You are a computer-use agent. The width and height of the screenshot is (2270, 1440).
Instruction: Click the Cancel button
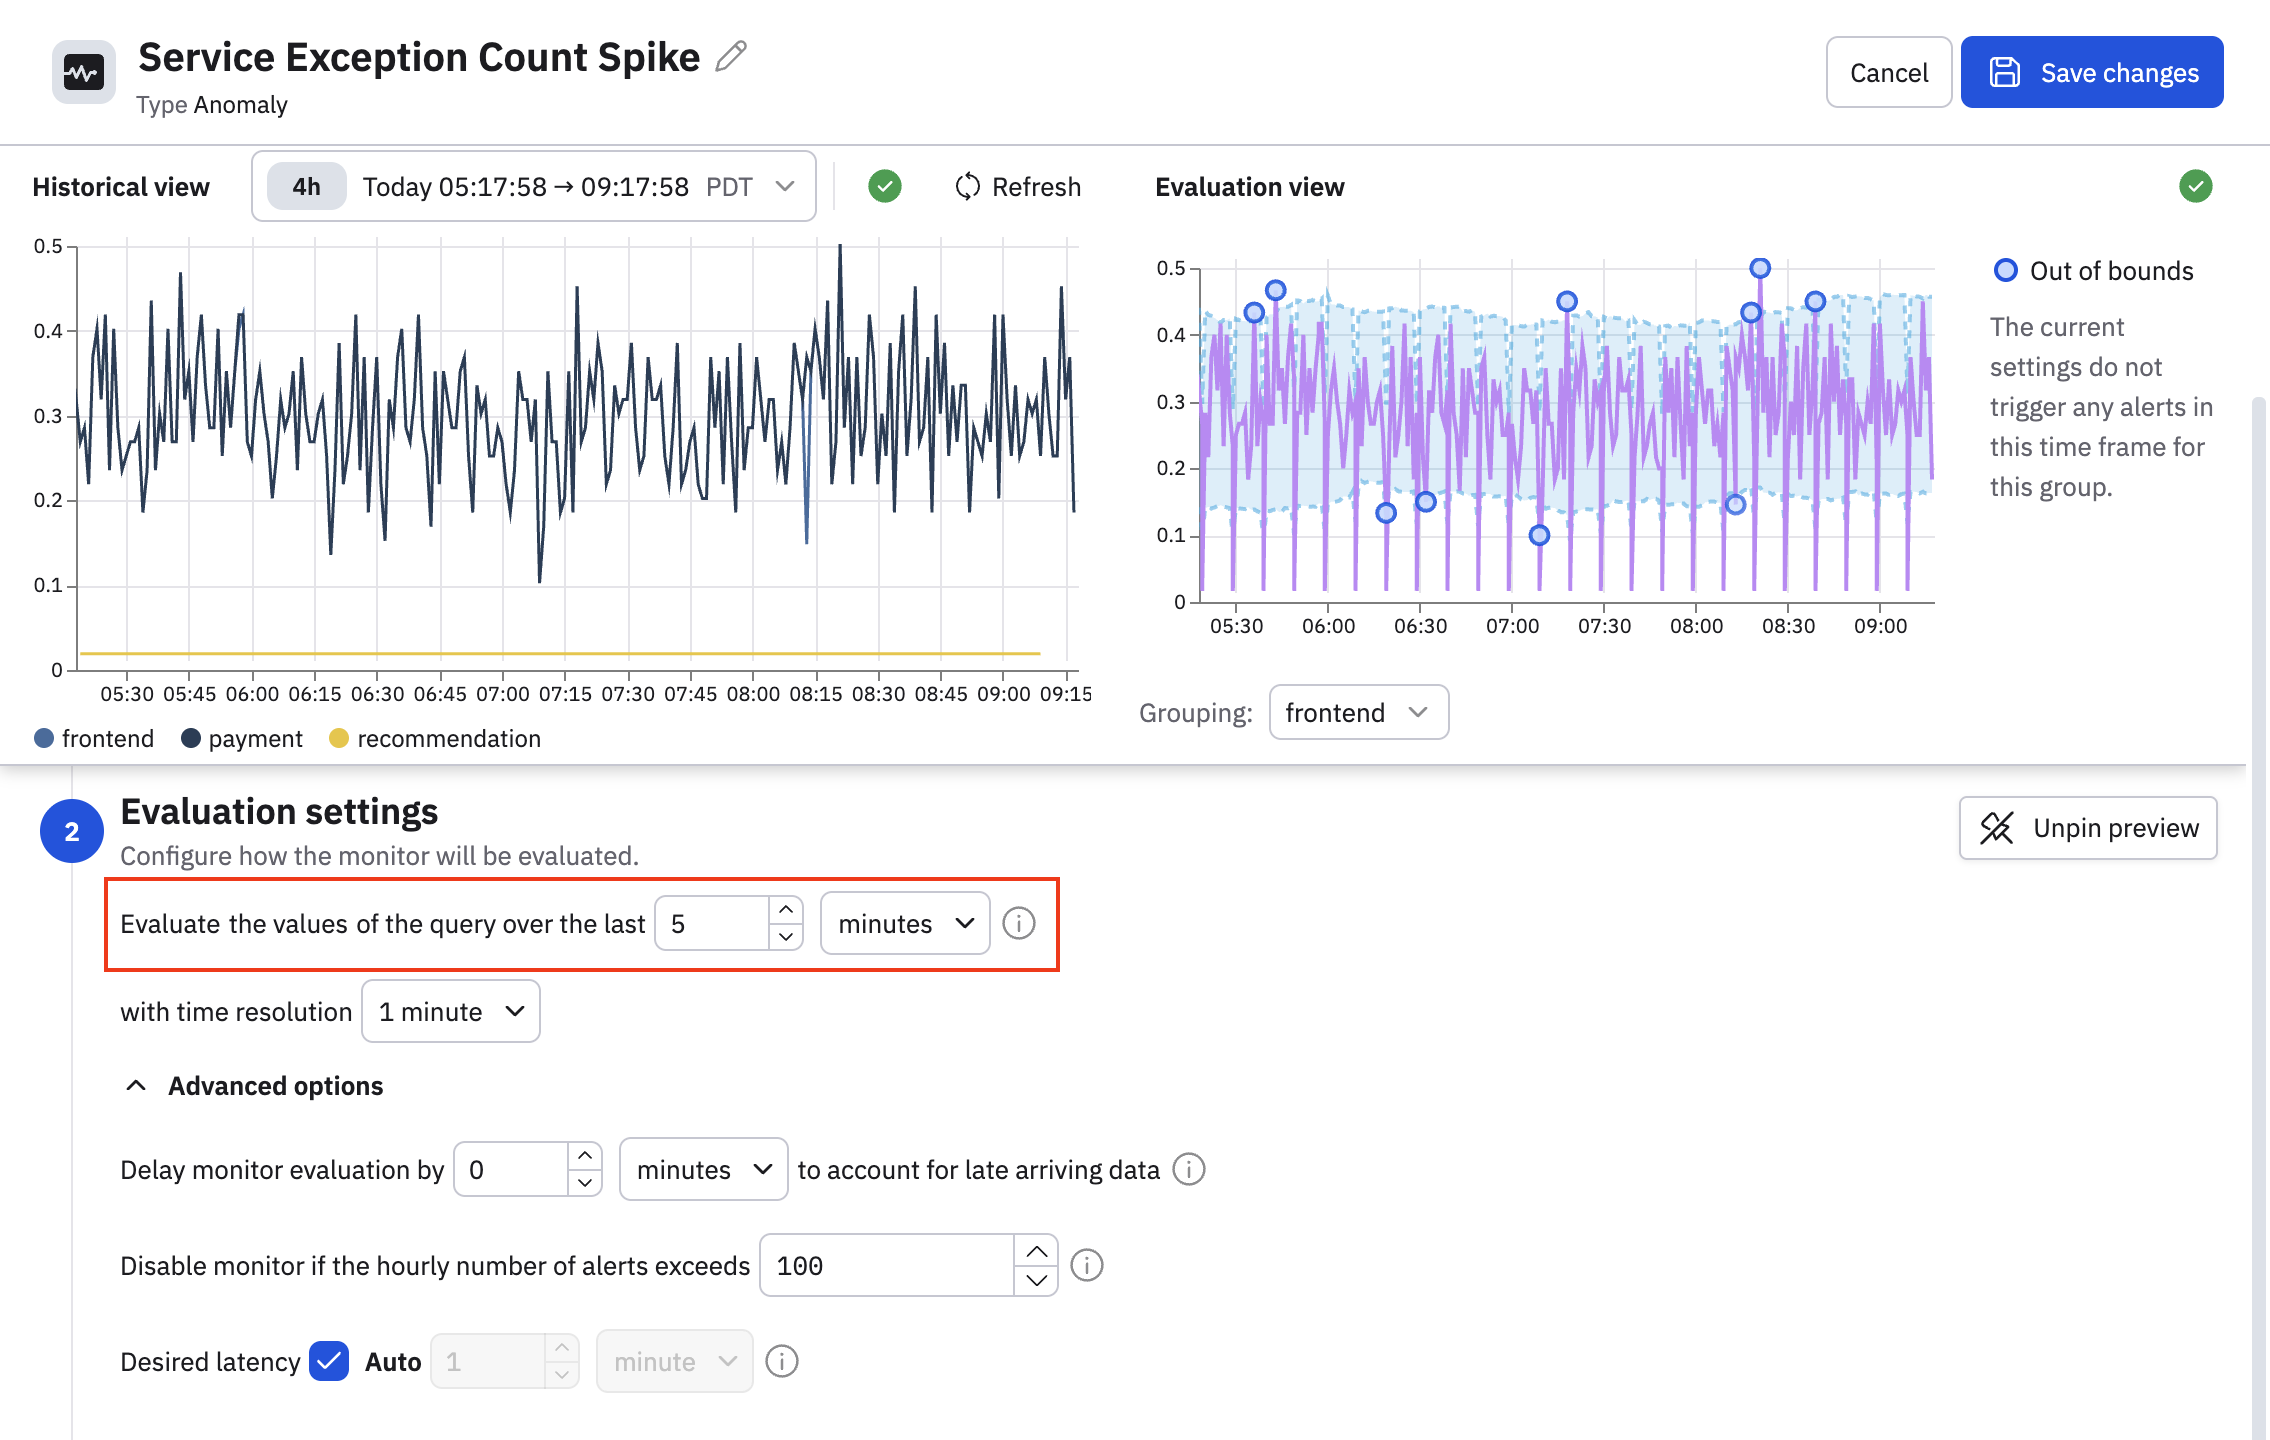[1887, 72]
